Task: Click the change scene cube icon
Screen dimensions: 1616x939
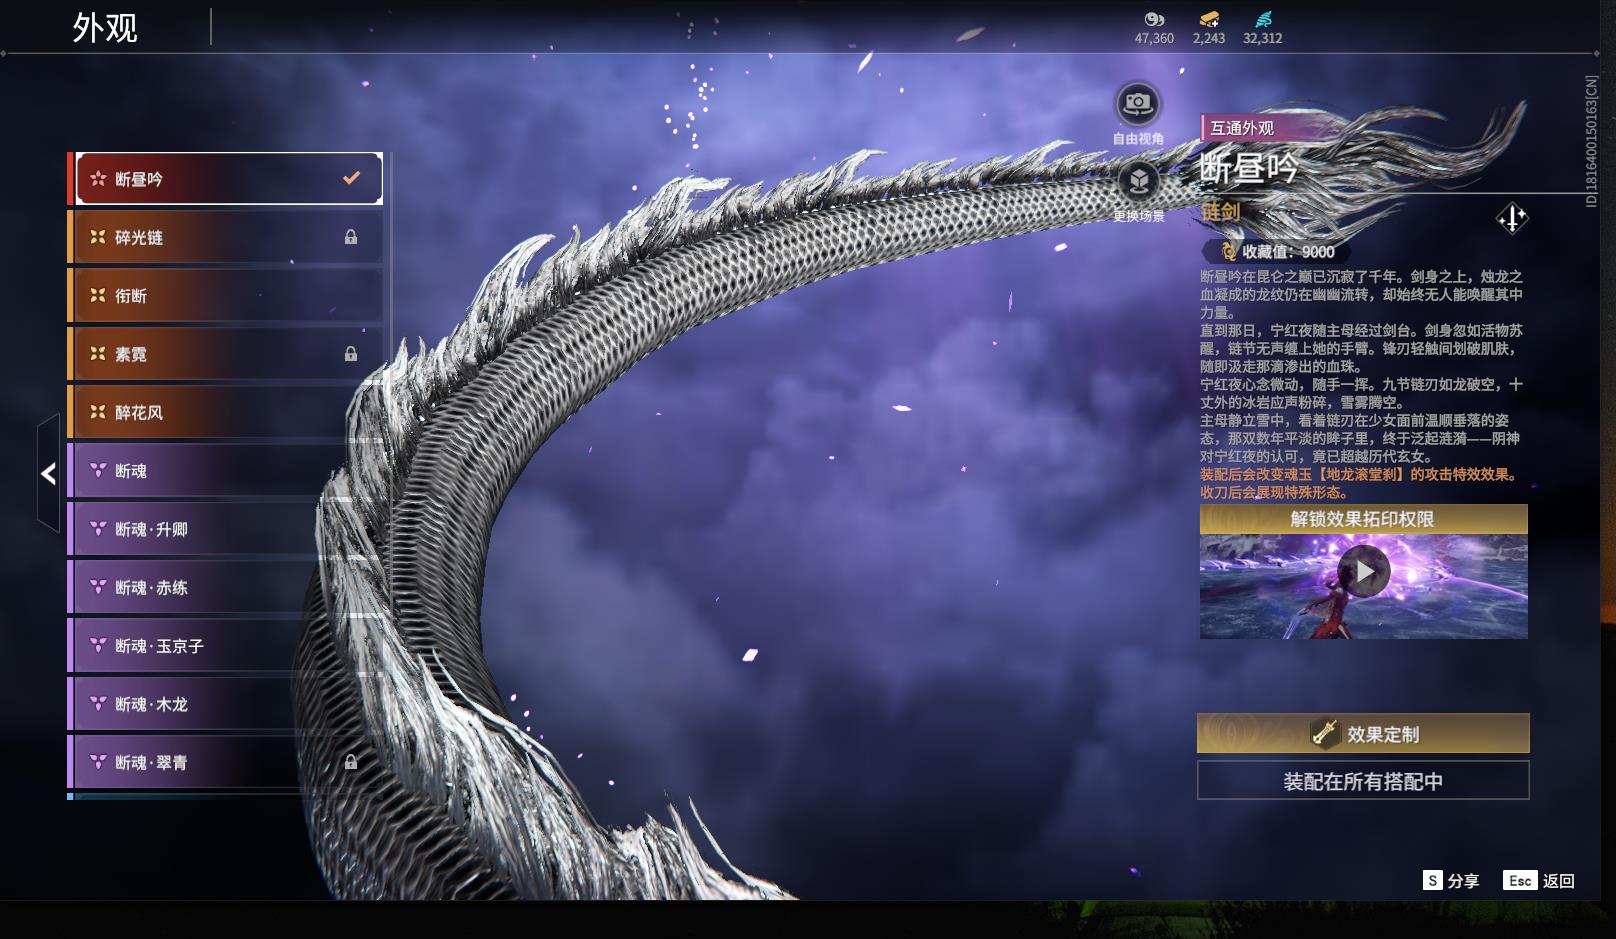Action: [1138, 182]
